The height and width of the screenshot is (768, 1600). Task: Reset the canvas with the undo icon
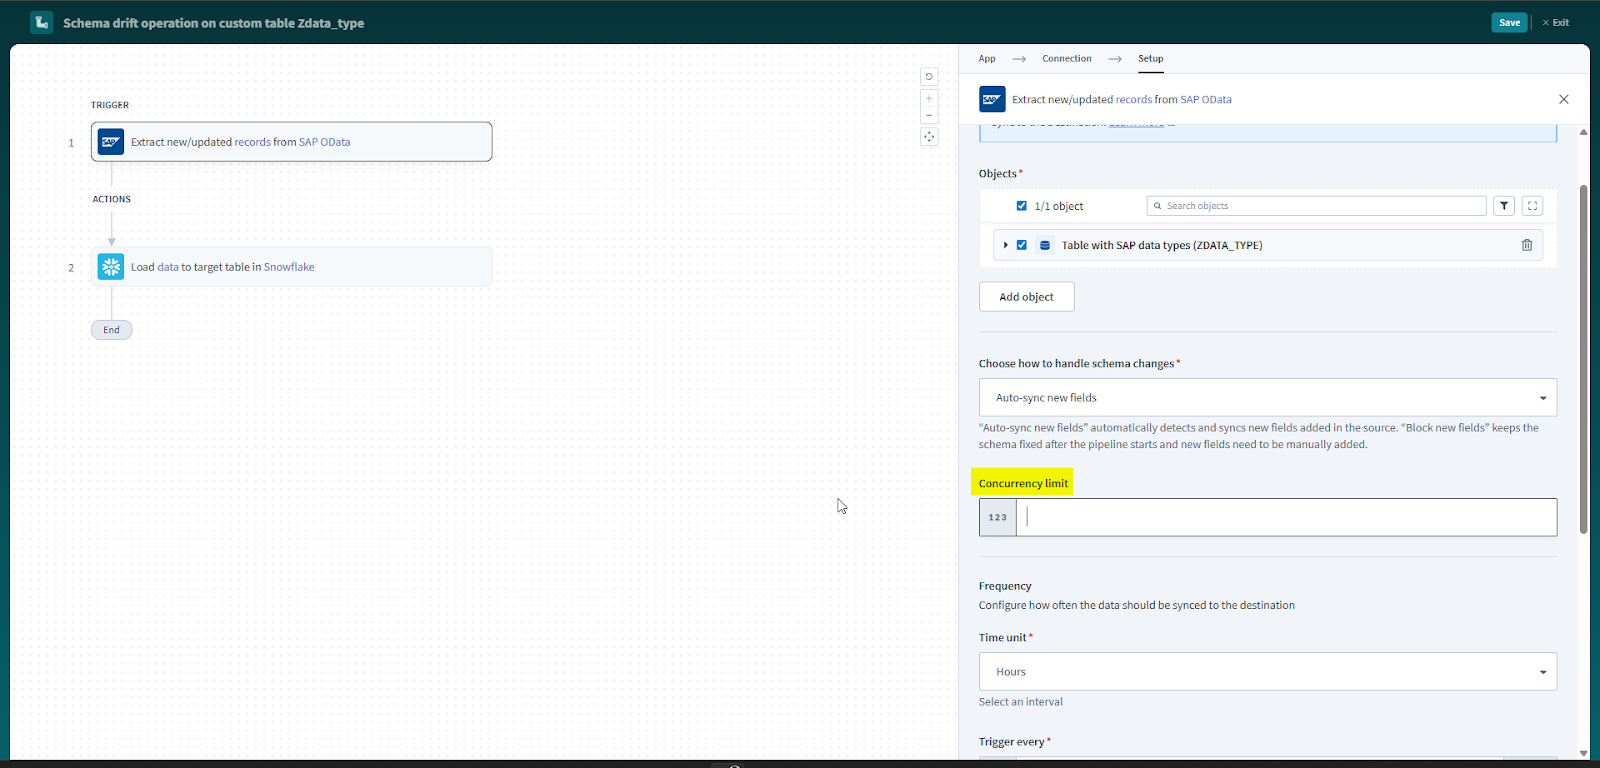929,77
